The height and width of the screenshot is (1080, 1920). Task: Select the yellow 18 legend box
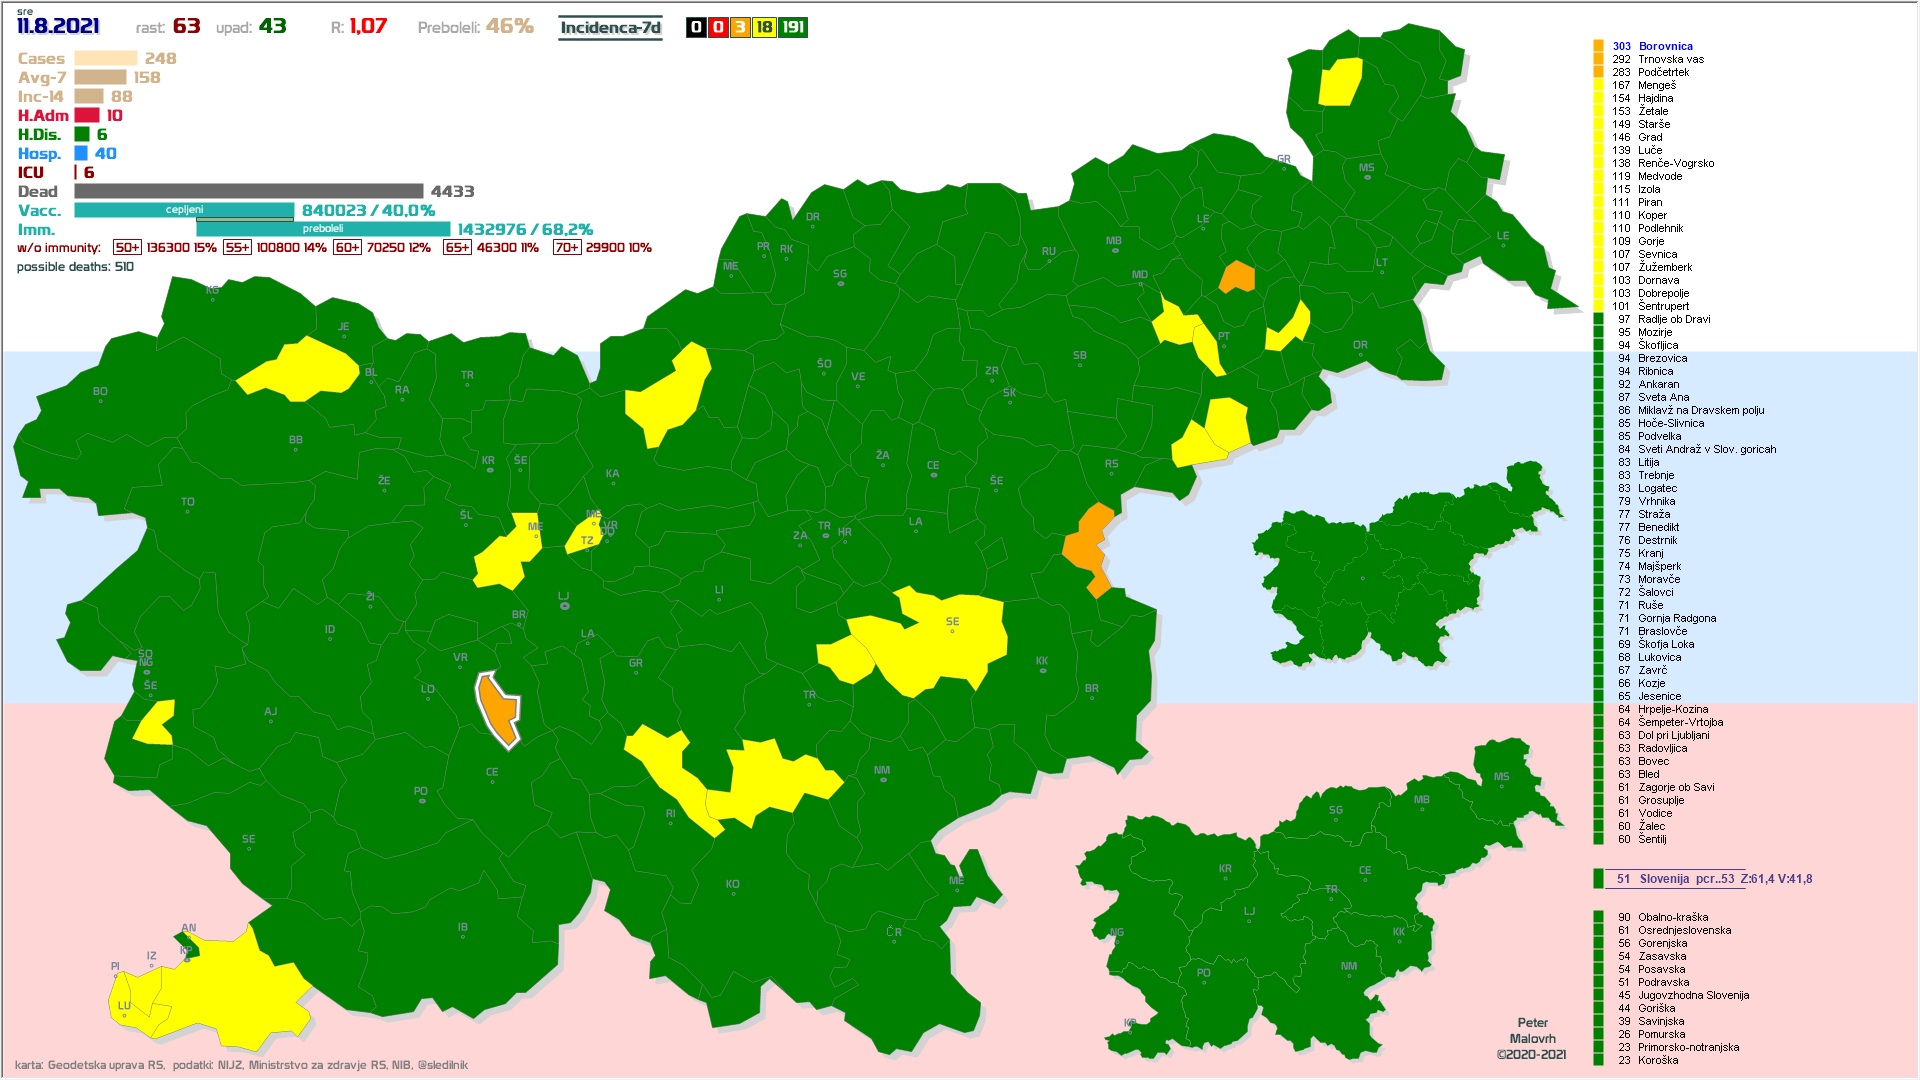point(764,28)
